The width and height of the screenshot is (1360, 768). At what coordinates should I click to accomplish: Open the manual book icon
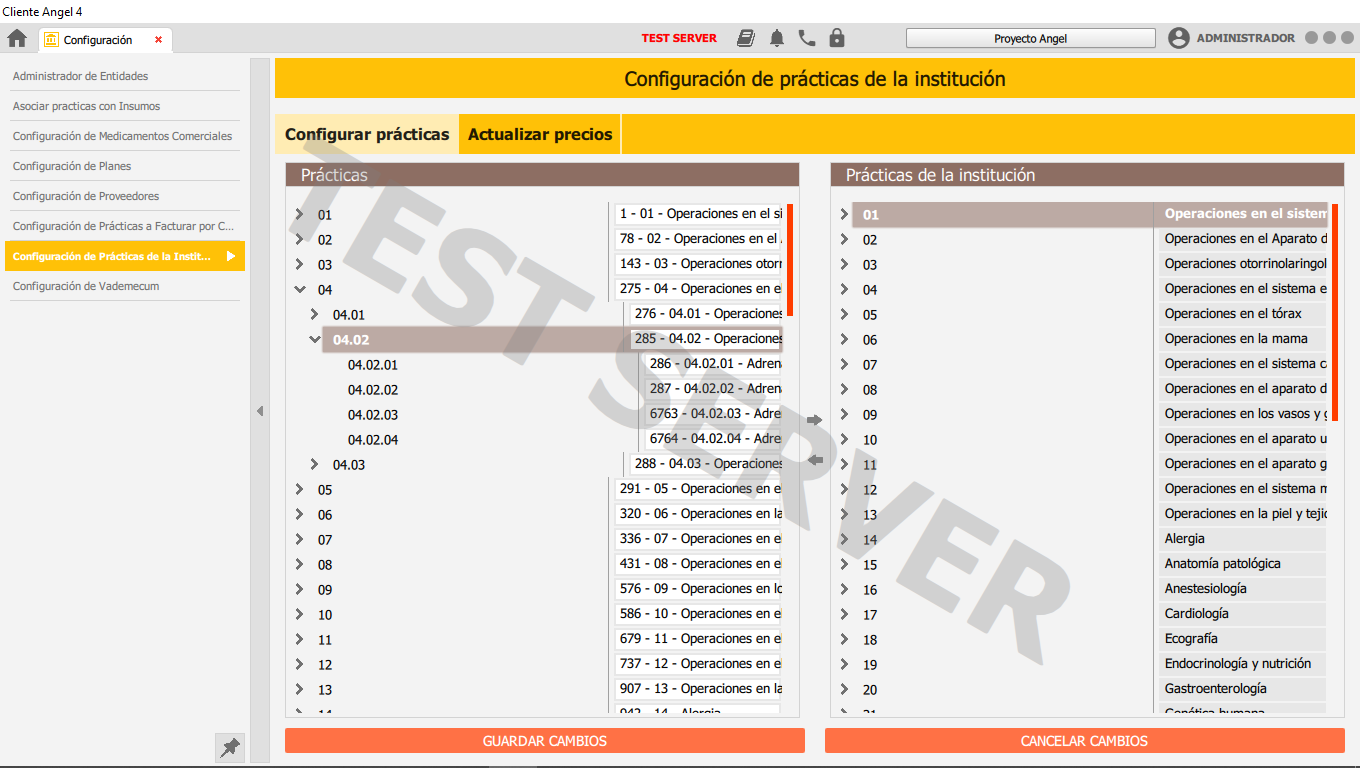pyautogui.click(x=746, y=39)
